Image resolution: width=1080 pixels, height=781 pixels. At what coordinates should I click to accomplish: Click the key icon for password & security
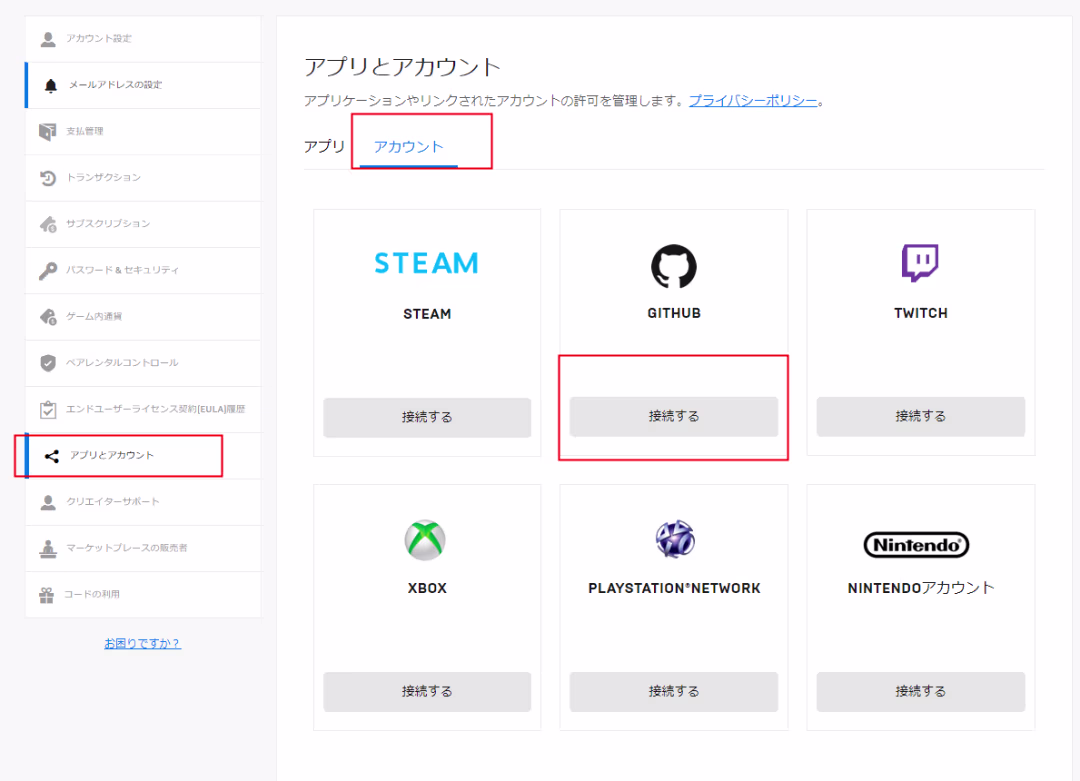point(48,271)
